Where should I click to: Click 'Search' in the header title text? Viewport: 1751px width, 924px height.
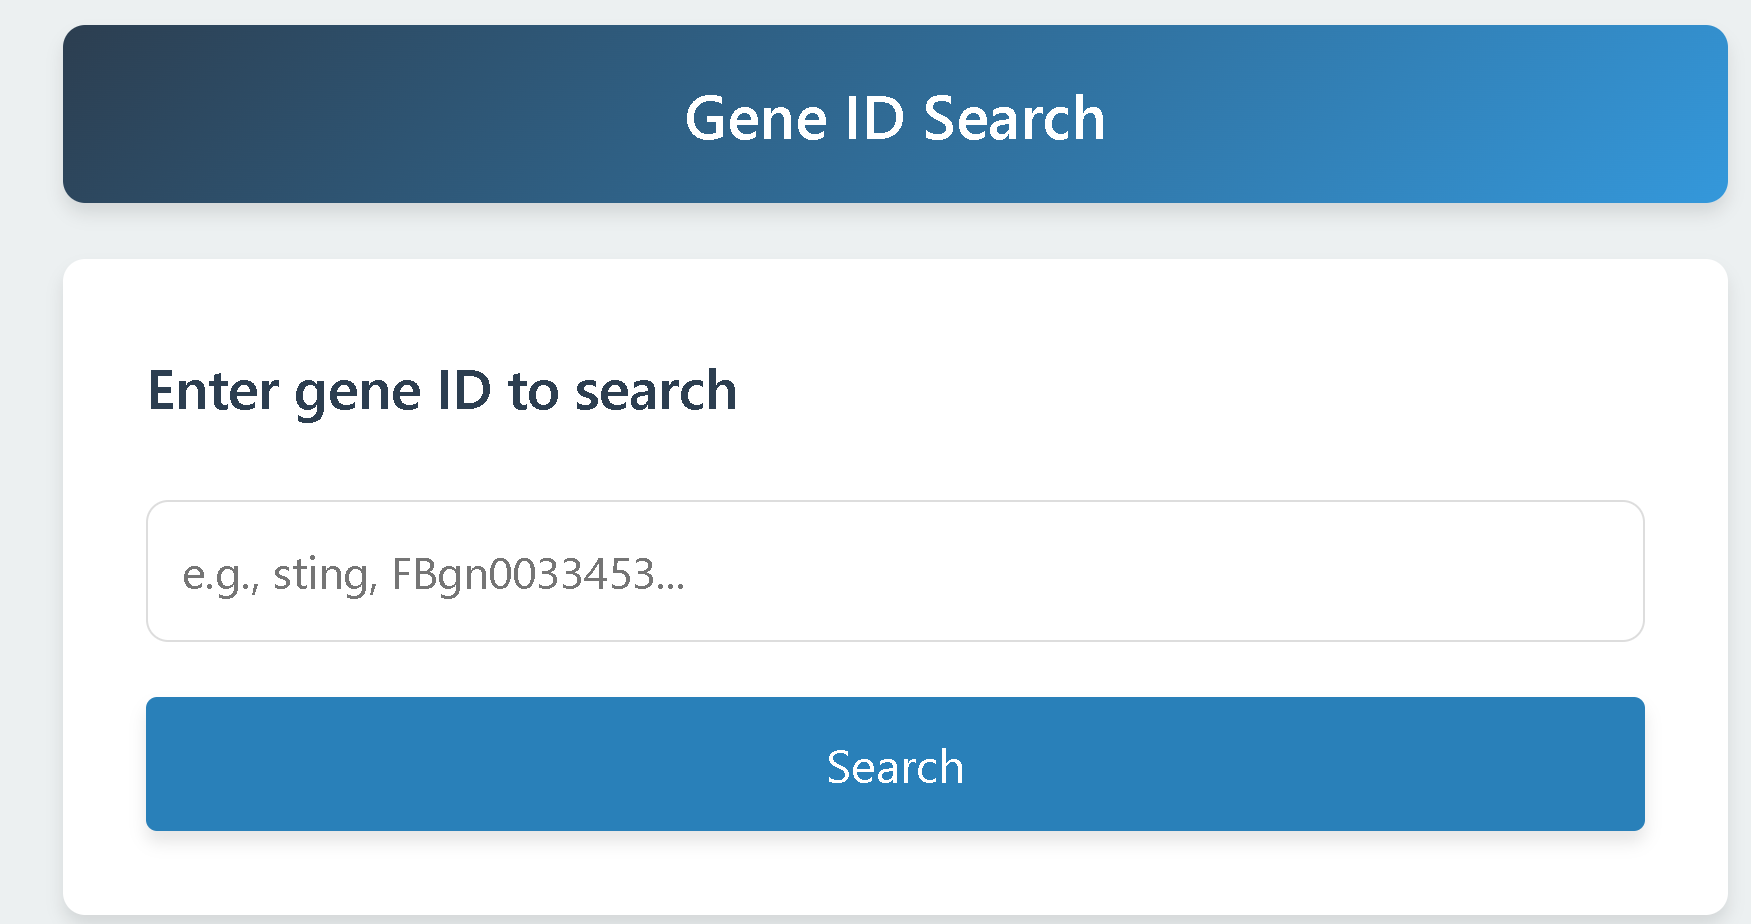(x=1014, y=119)
